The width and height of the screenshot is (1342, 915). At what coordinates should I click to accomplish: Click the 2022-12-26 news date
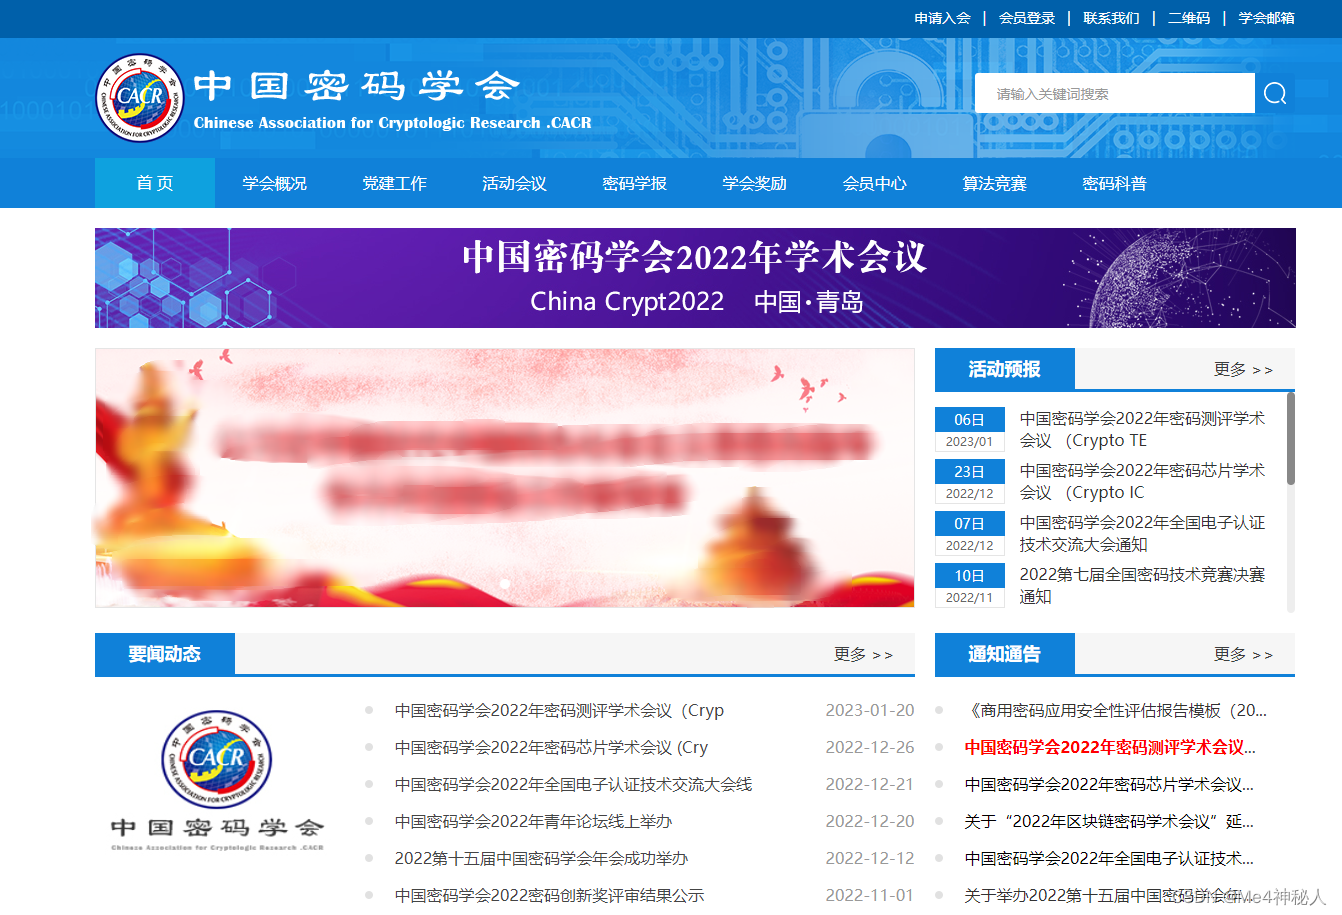click(870, 747)
